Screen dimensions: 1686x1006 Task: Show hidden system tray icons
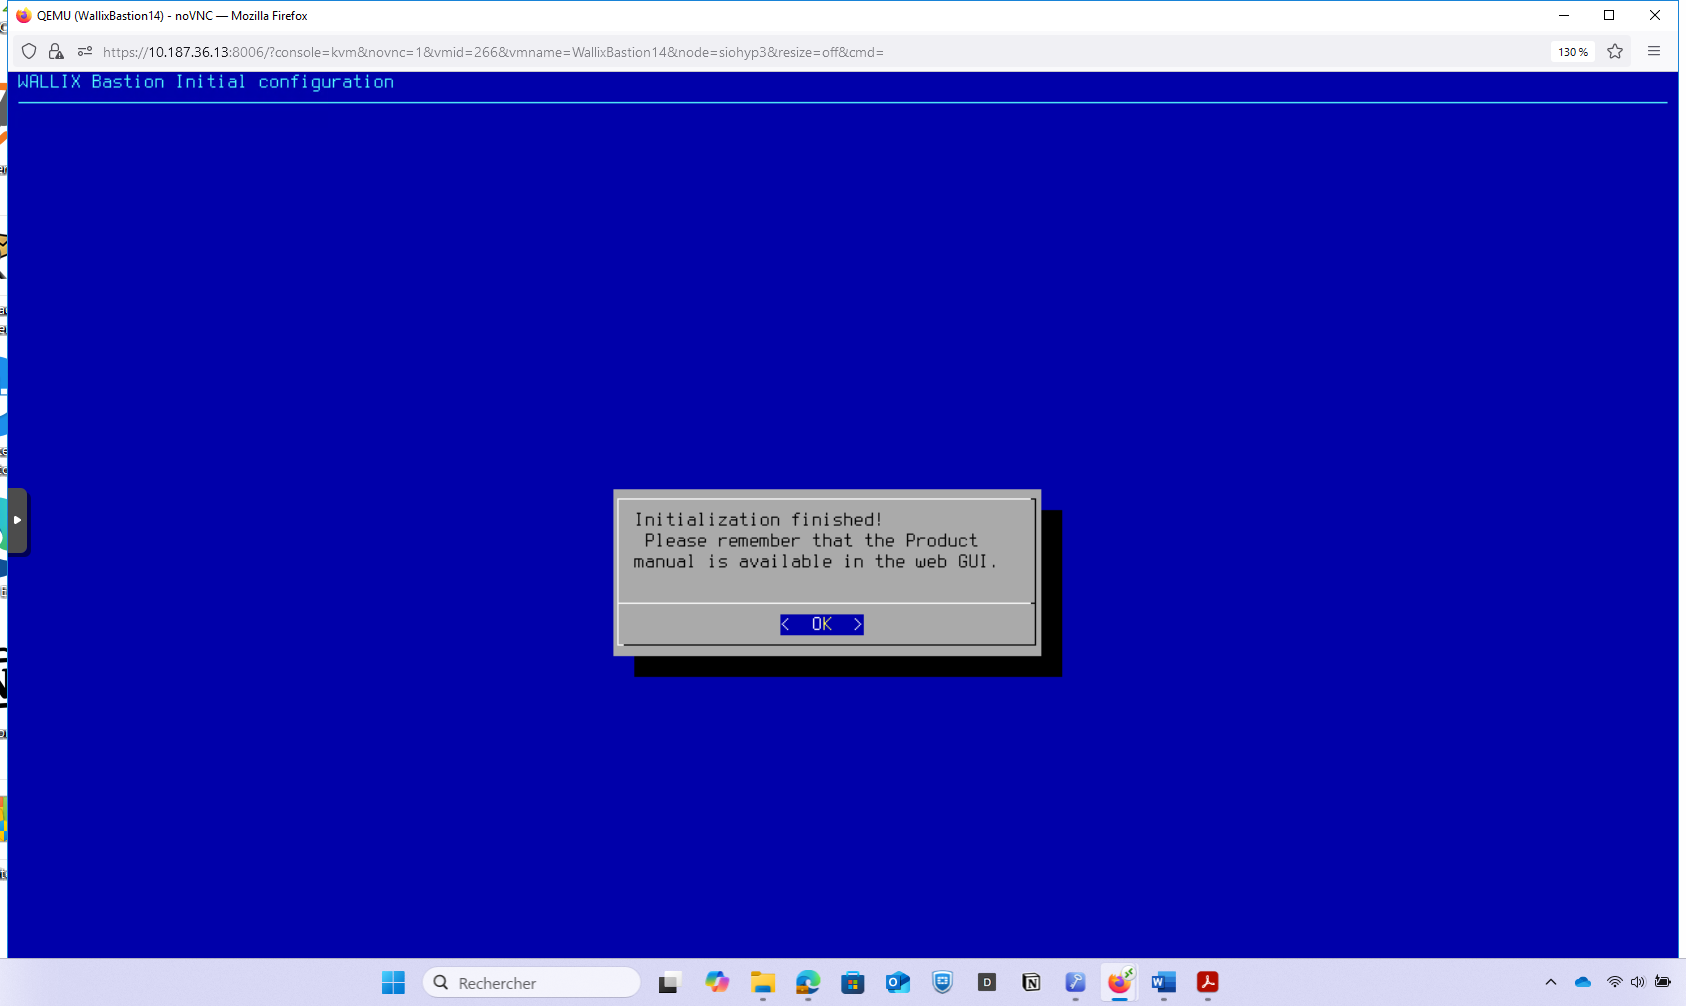(1550, 983)
